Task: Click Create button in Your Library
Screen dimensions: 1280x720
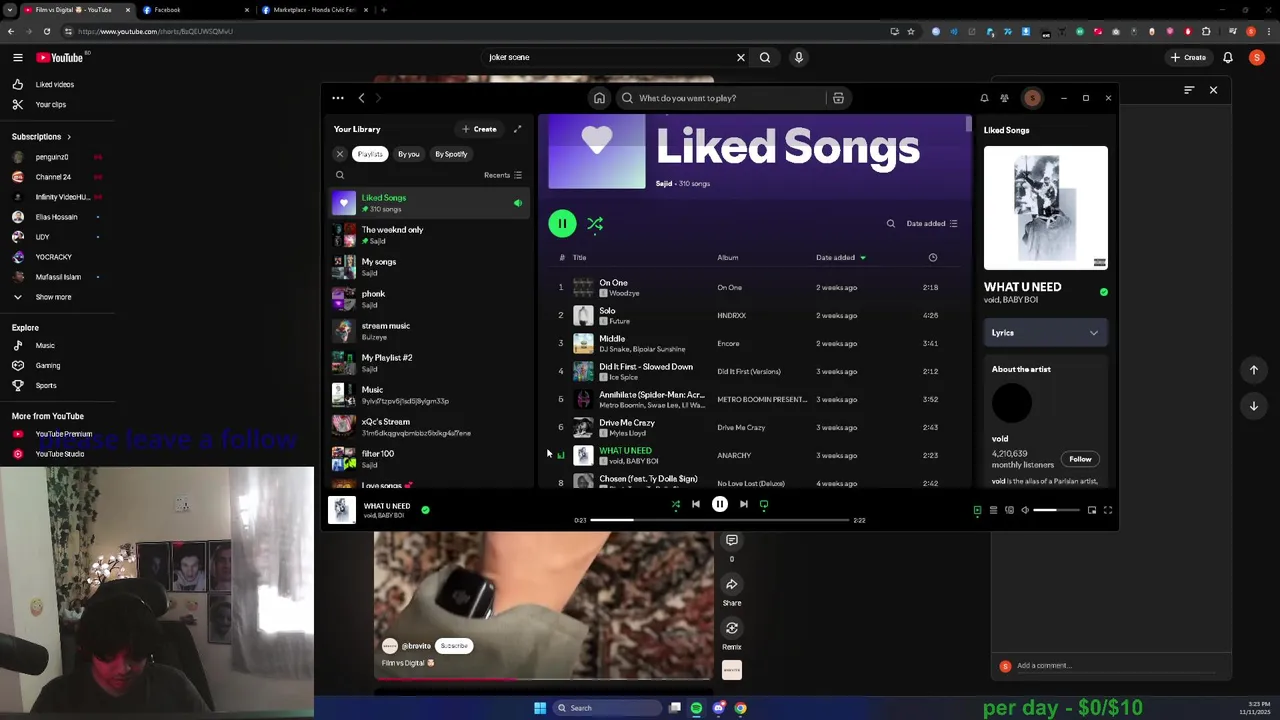Action: (479, 129)
